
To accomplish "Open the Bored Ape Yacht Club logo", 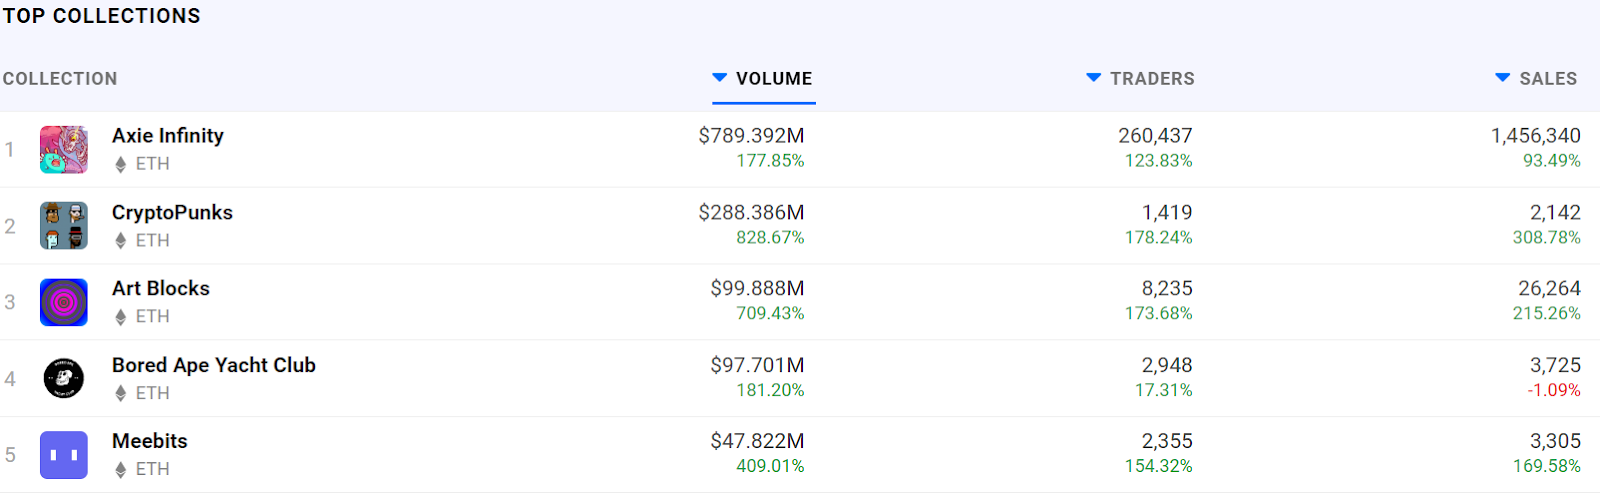I will pyautogui.click(x=64, y=379).
